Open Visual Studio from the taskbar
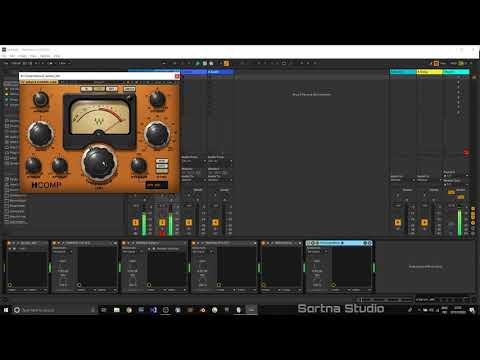The height and width of the screenshot is (360, 480). [153, 310]
